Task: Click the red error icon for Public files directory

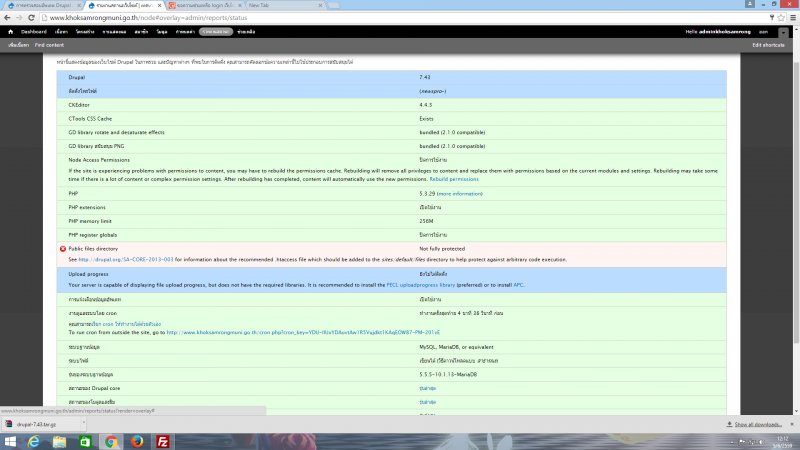Action: pos(63,249)
